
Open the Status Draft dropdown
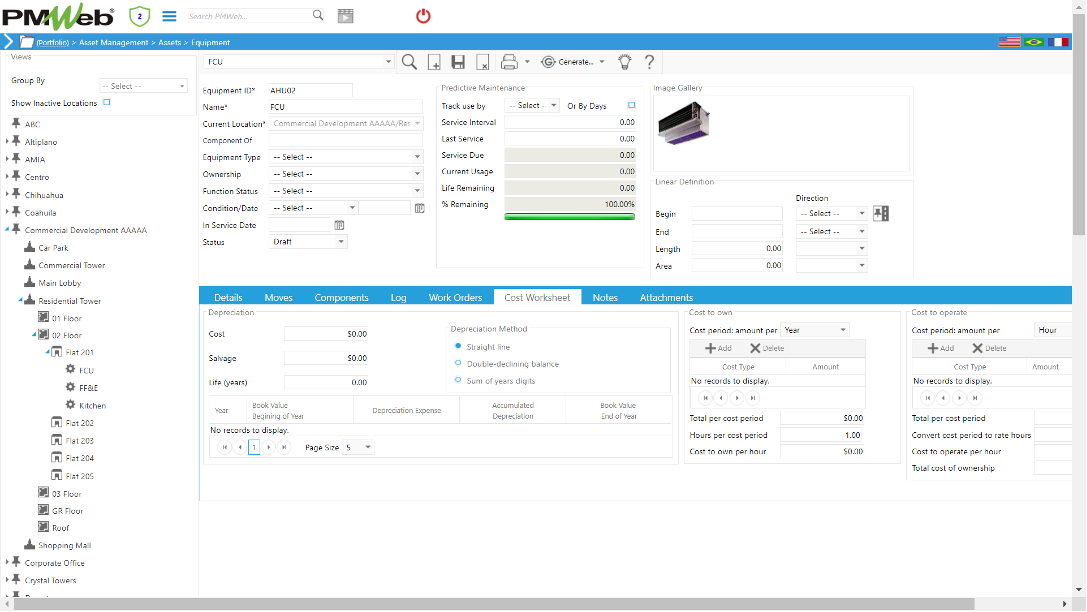click(x=308, y=242)
